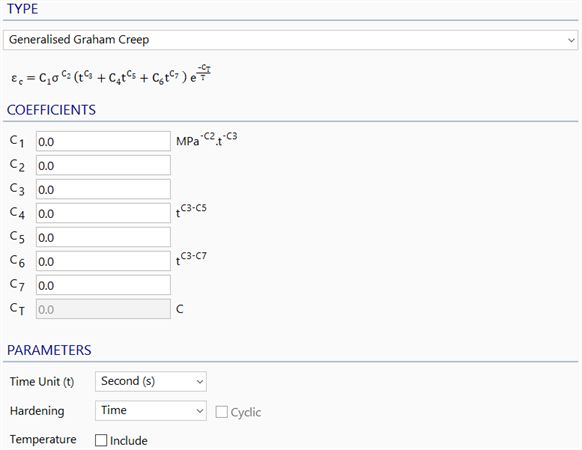Click the COEFFICIENTS section header
The image size is (582, 450).
(52, 110)
